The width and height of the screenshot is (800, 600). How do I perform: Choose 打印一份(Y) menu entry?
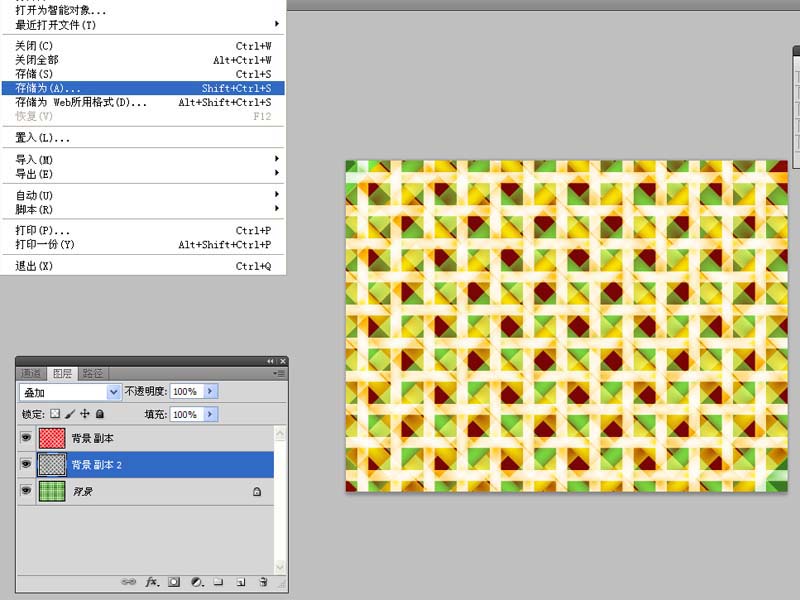coord(143,244)
